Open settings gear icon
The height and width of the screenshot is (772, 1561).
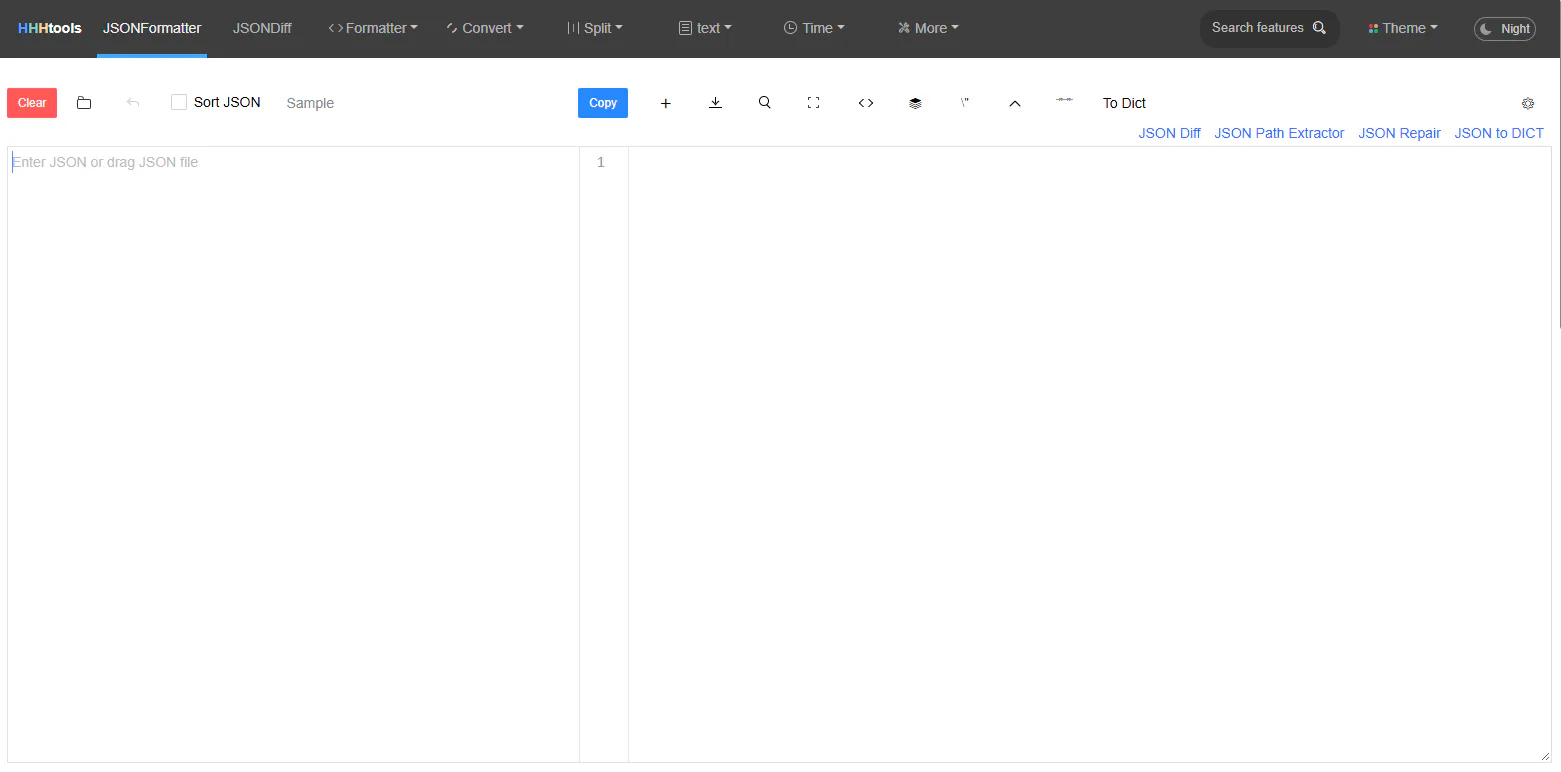pyautogui.click(x=1528, y=103)
